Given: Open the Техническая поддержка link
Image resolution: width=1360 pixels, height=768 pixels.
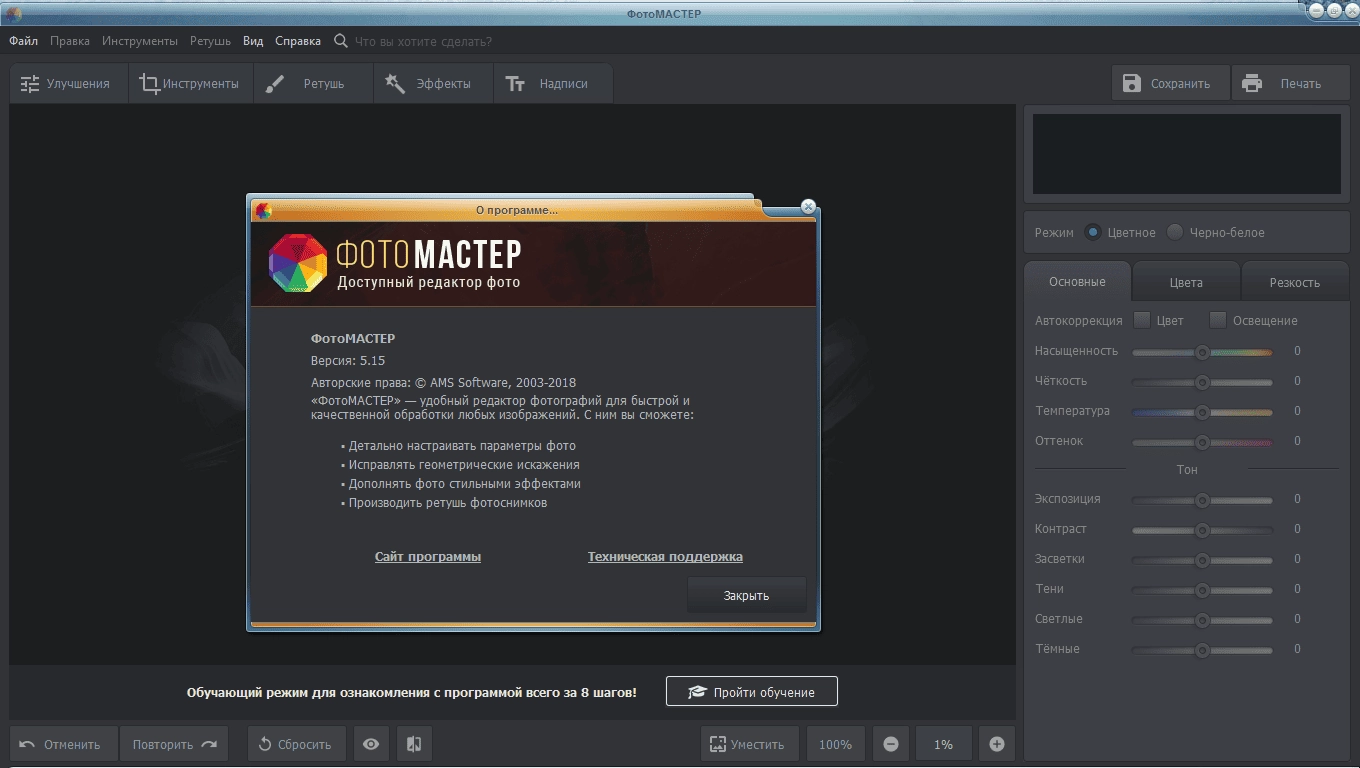Looking at the screenshot, I should pyautogui.click(x=665, y=557).
